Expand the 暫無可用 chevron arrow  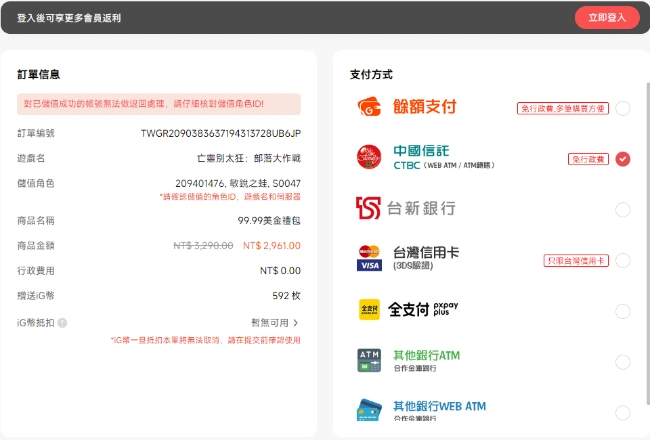click(x=296, y=323)
